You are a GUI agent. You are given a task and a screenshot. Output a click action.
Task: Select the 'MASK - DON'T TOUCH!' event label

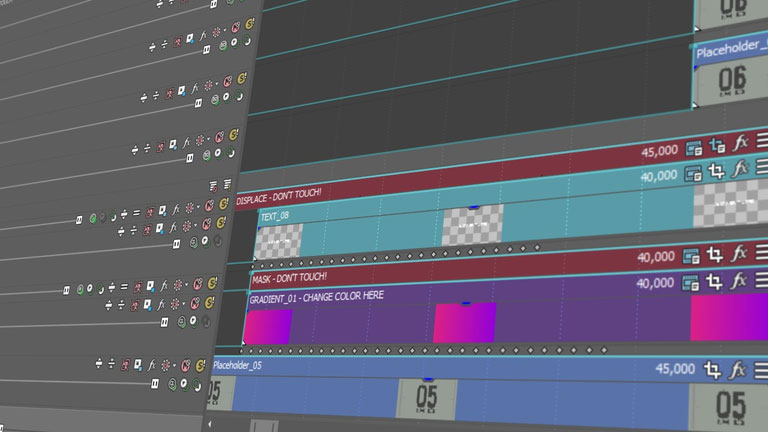pyautogui.click(x=289, y=278)
